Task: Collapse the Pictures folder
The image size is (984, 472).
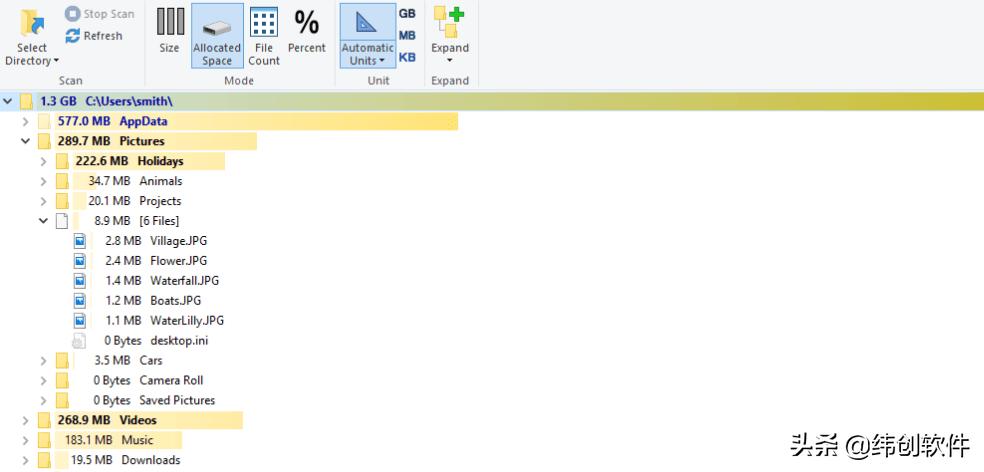Action: 25,141
